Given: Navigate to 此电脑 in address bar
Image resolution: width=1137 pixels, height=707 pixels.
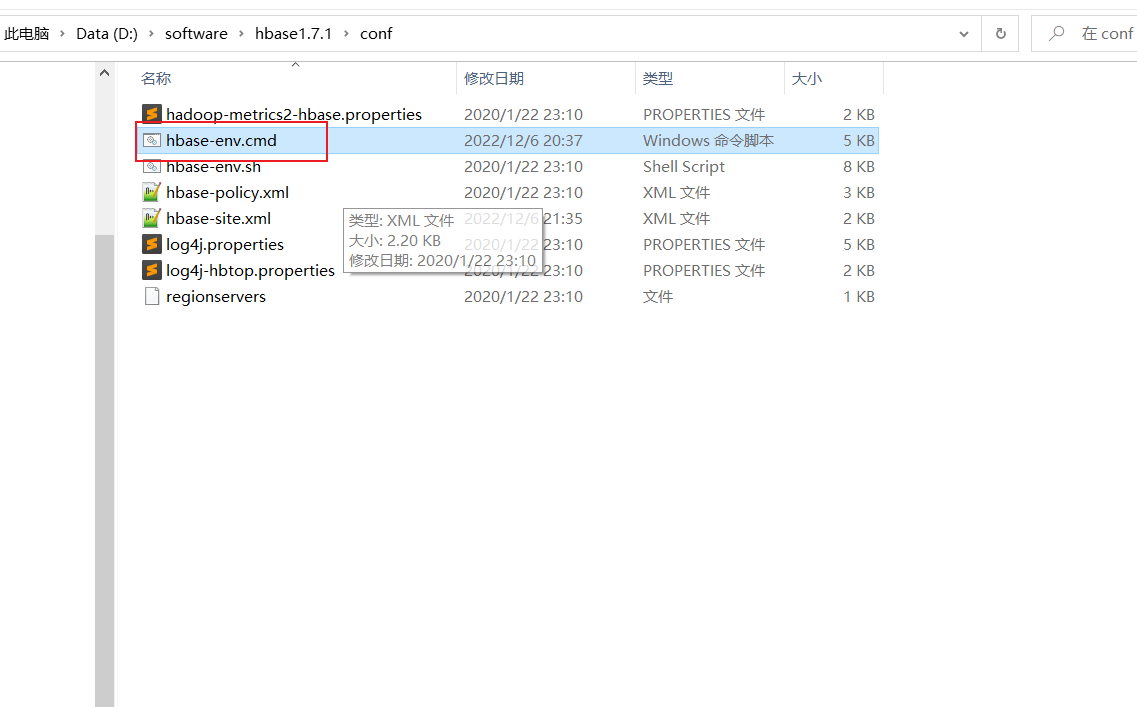Looking at the screenshot, I should pos(27,33).
